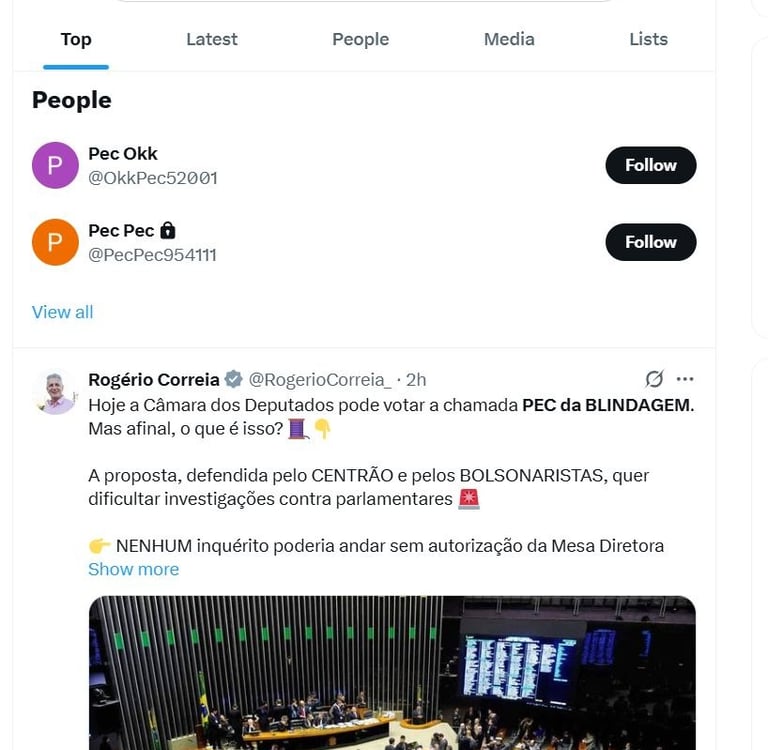This screenshot has width=768, height=750.
Task: Open the Media tab
Action: 509,39
